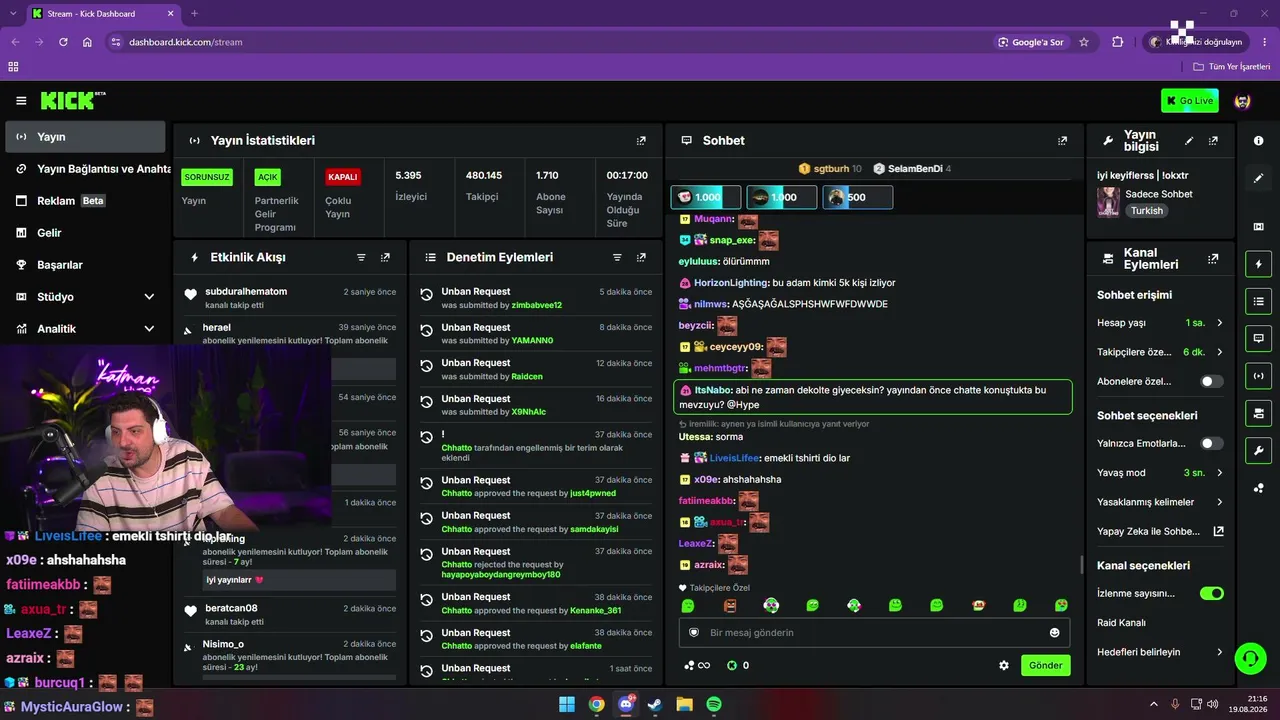The width and height of the screenshot is (1280, 720).
Task: Click the first green emote in the quick emote row
Action: click(688, 605)
